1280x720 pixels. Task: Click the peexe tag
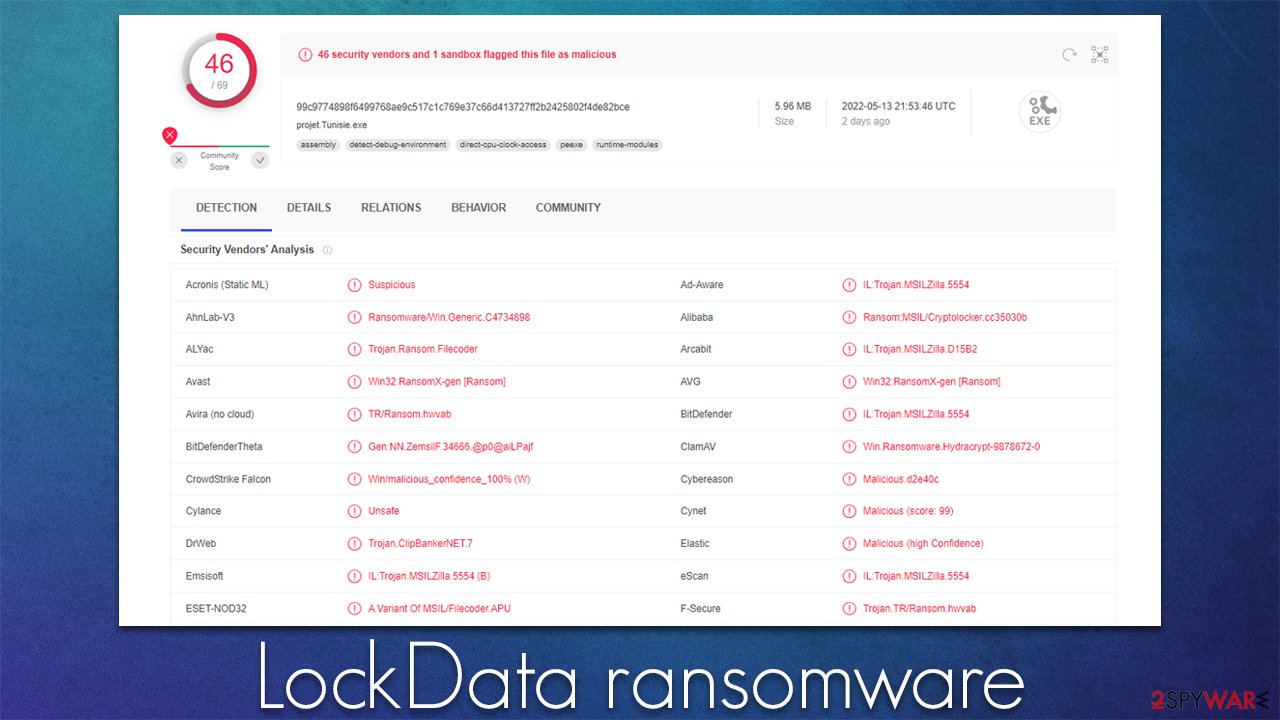[x=571, y=145]
